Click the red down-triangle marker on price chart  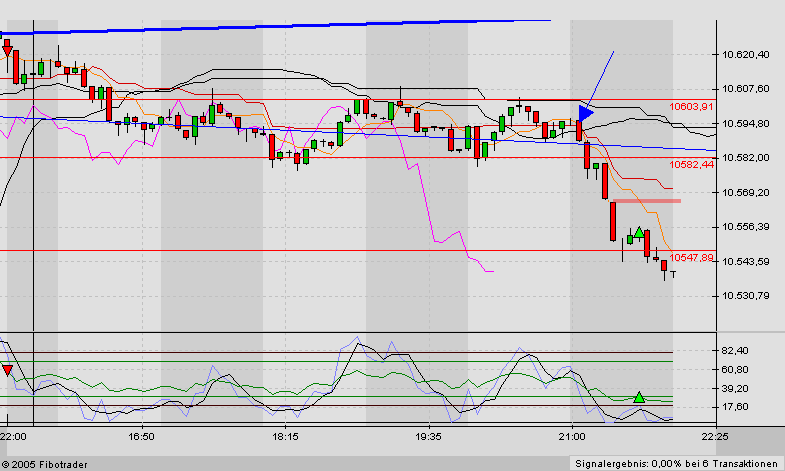pyautogui.click(x=7, y=51)
